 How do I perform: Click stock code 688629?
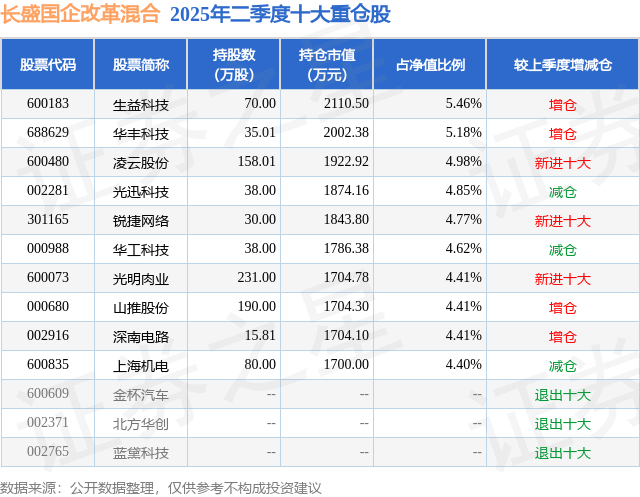(48, 133)
